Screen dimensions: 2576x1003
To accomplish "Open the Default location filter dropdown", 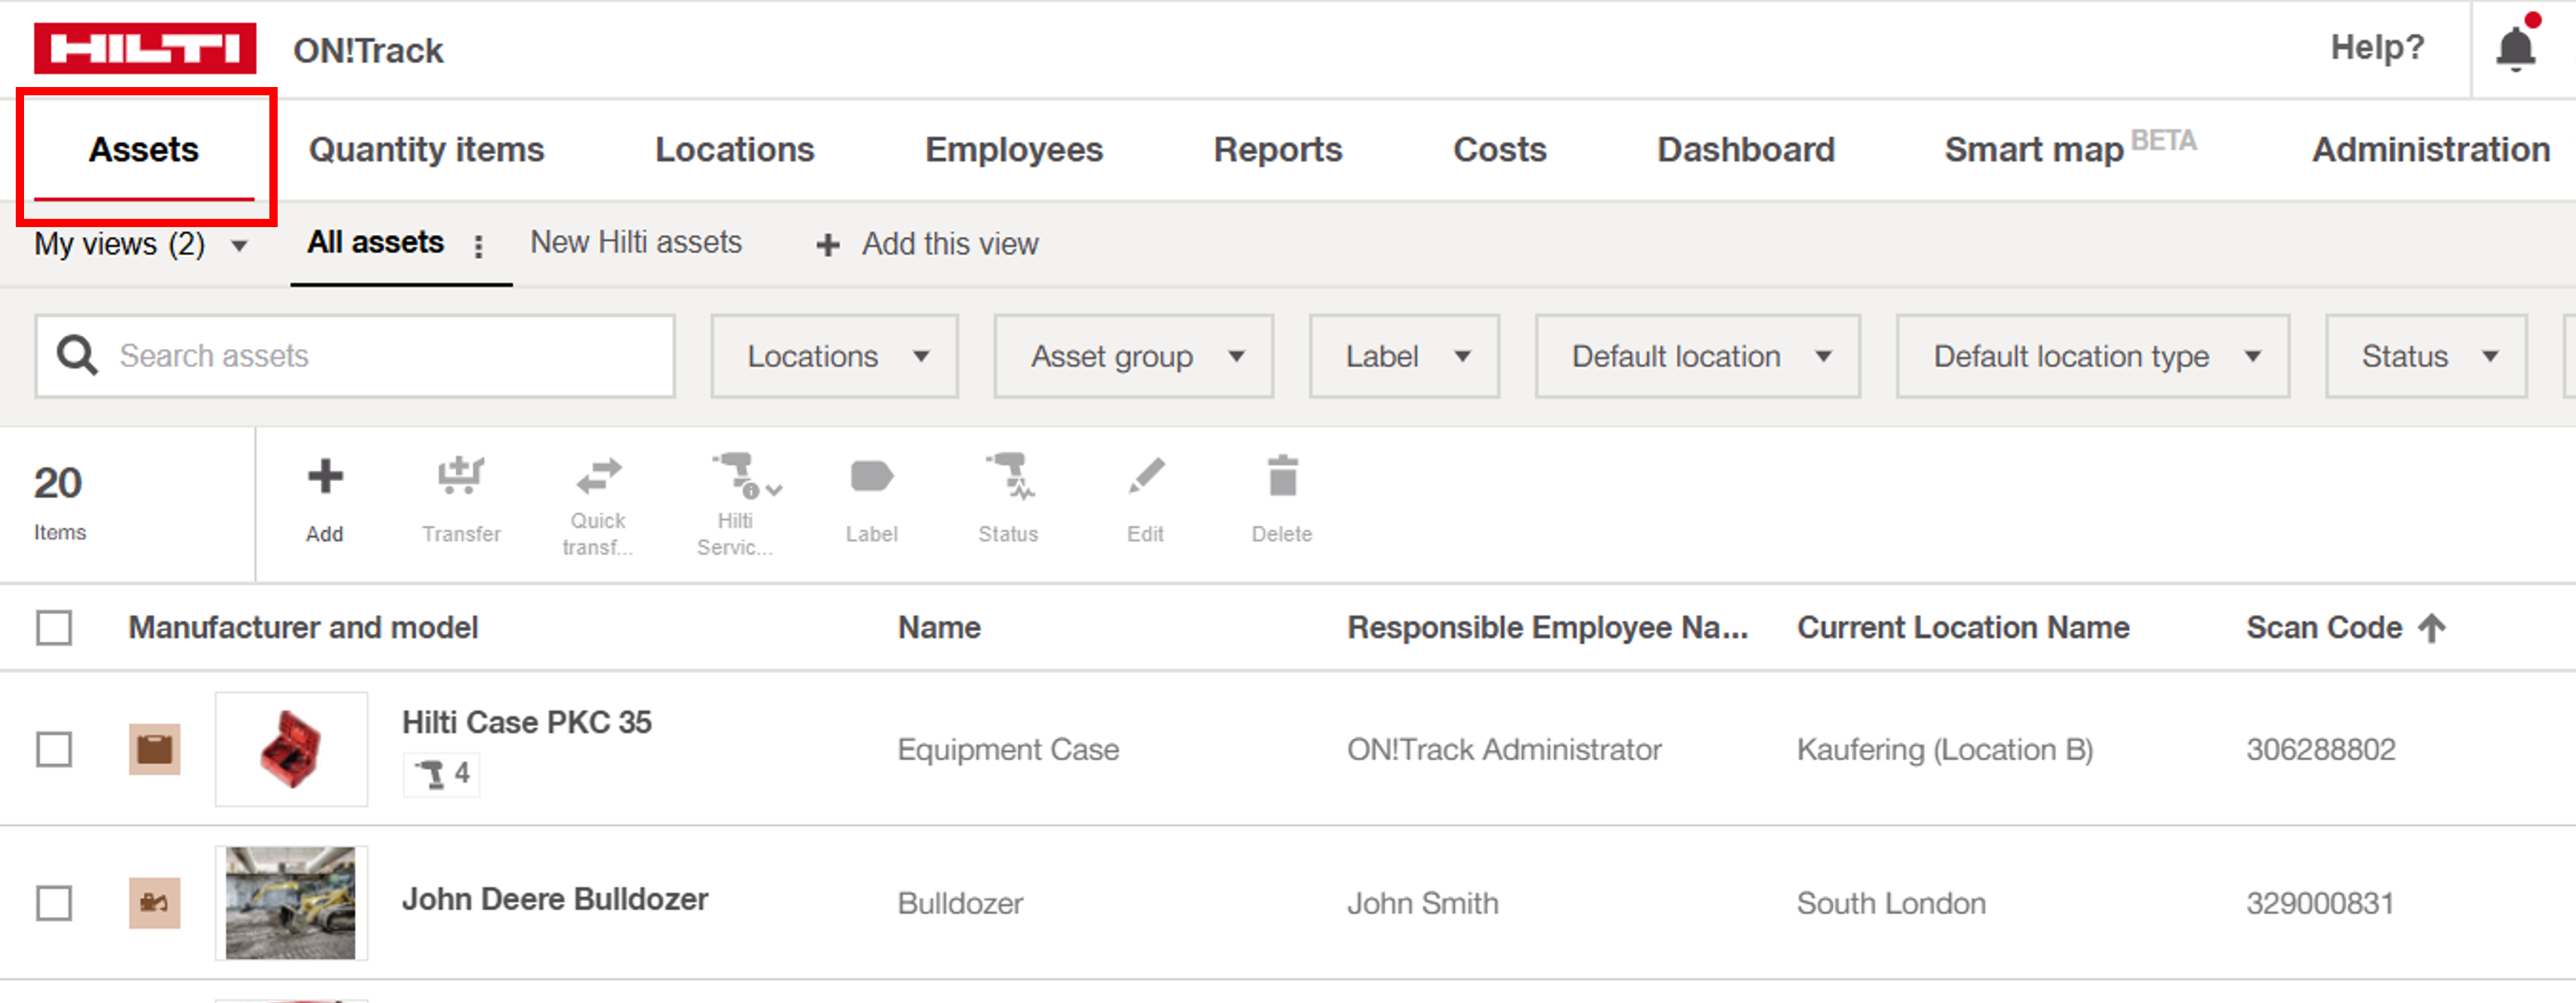I will 1698,357.
